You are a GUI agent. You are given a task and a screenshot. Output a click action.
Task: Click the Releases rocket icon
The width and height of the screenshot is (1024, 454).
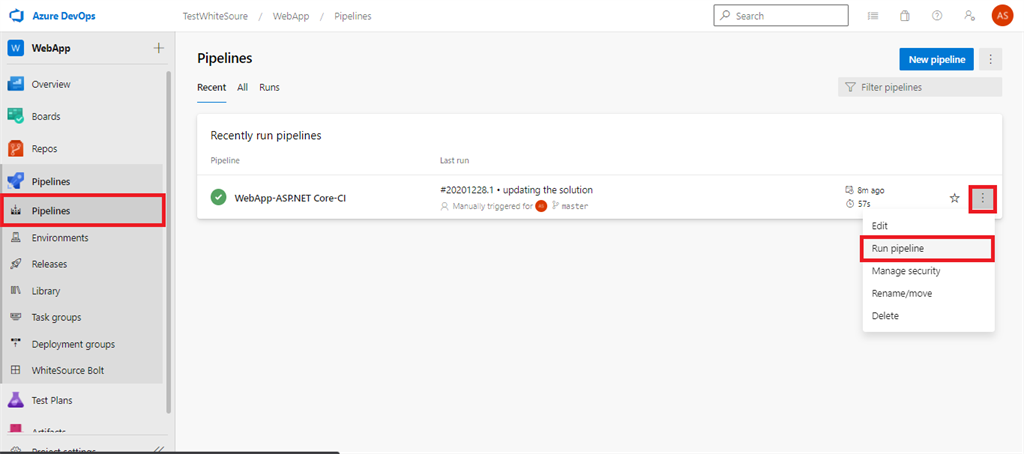pos(16,264)
